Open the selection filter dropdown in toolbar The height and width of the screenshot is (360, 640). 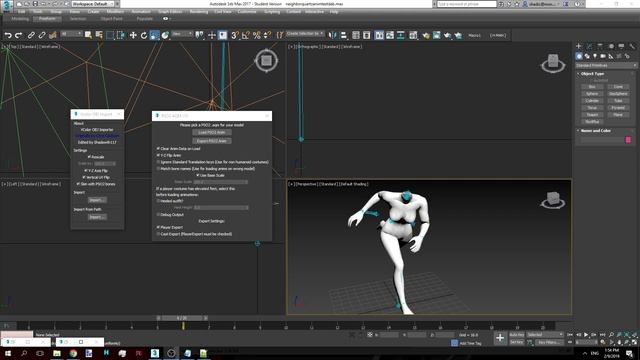(71, 34)
